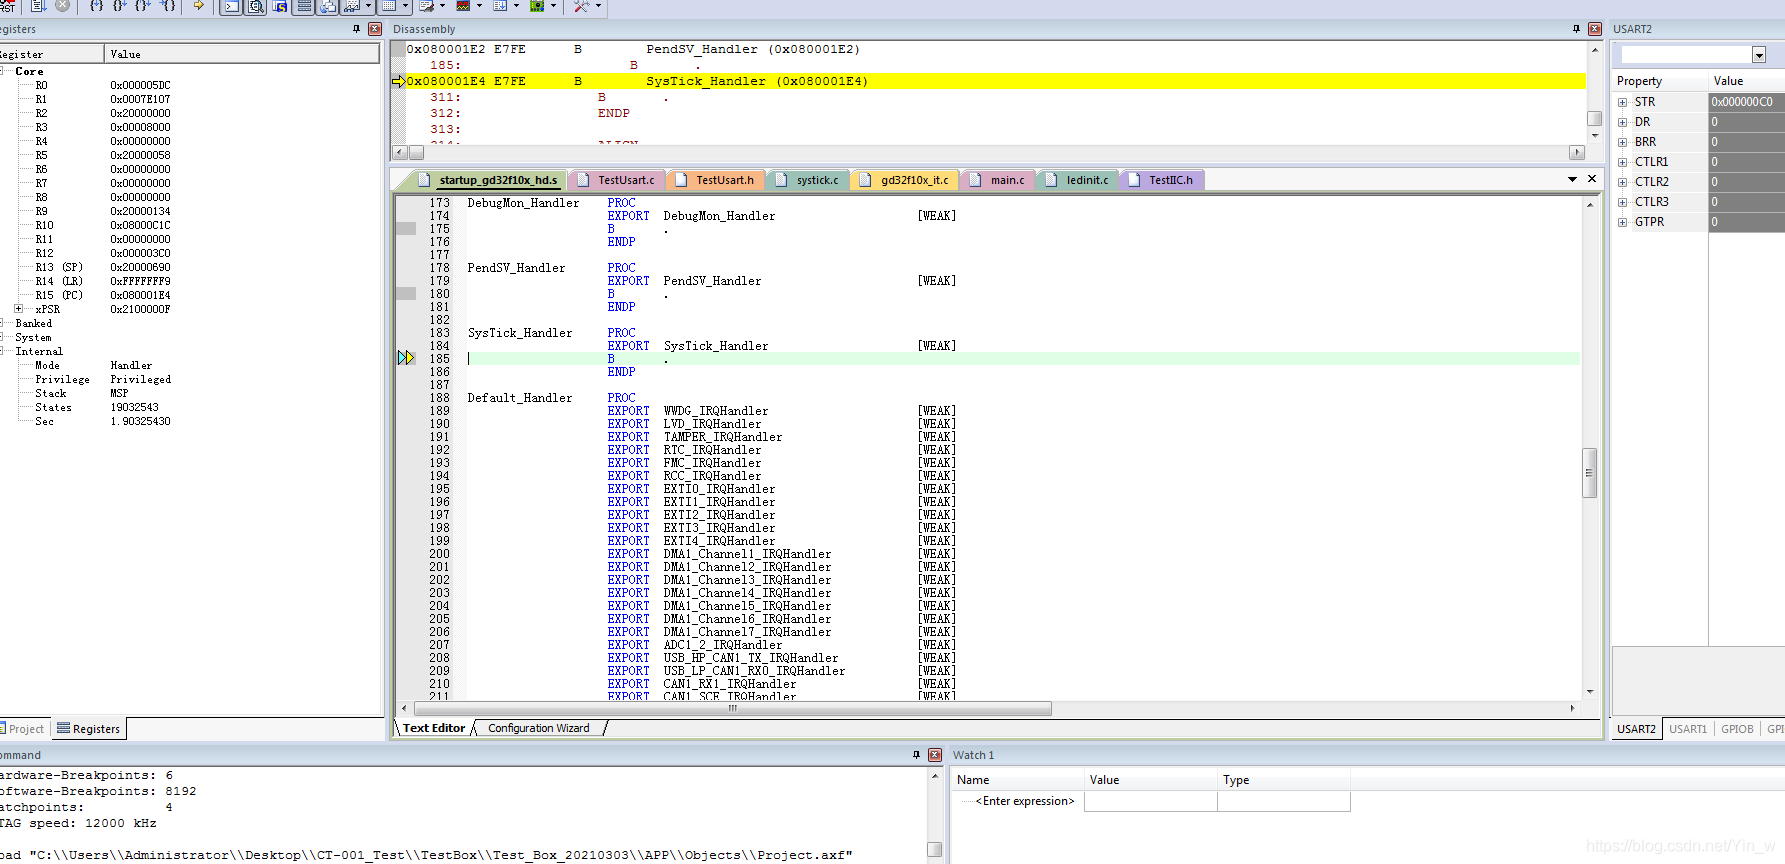Open the ledinit.c editor tab
This screenshot has width=1785, height=864.
1079,180
